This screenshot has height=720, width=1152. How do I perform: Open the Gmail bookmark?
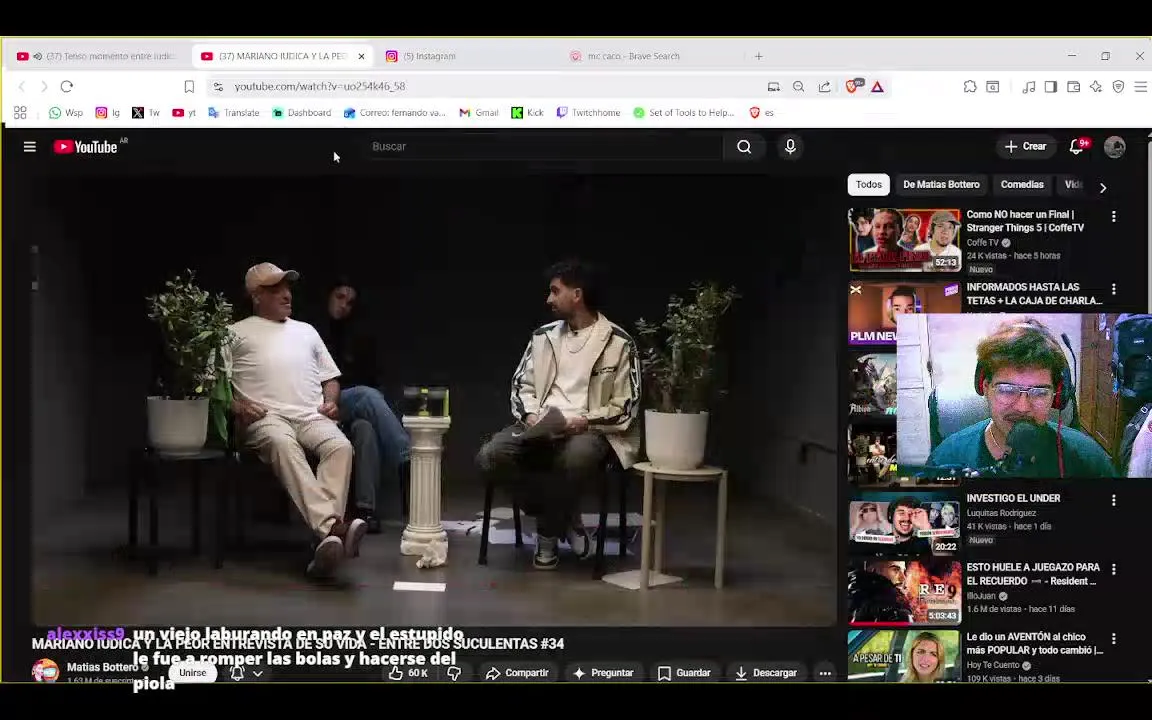point(479,112)
